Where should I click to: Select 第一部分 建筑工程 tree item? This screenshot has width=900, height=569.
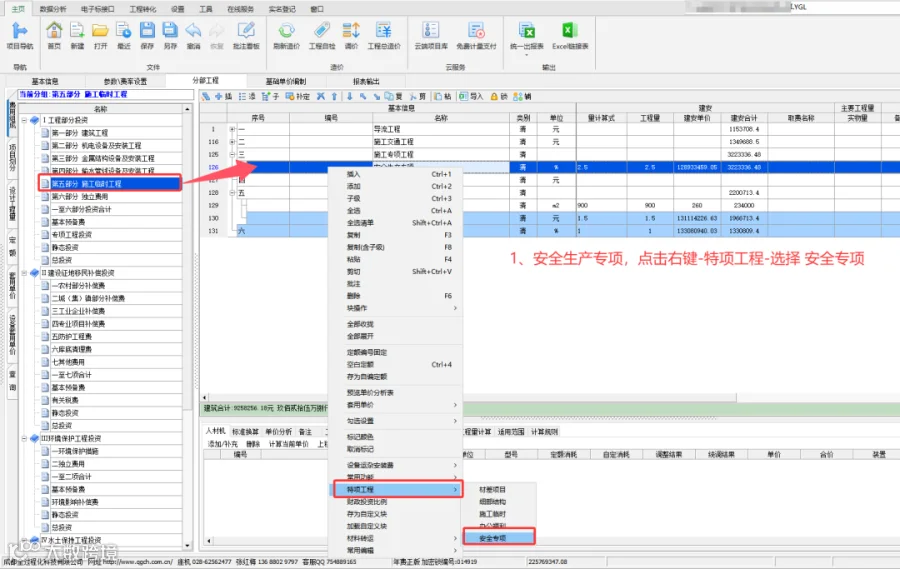80,133
